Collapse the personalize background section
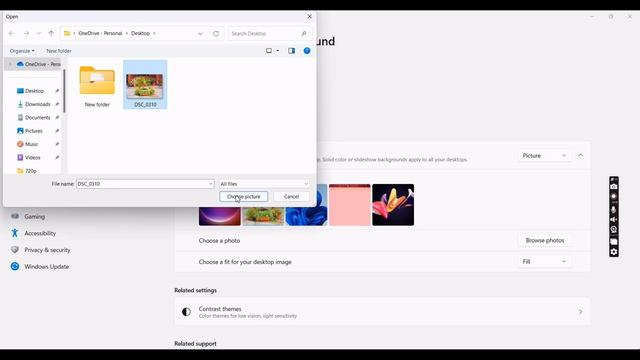Image resolution: width=640 pixels, height=360 pixels. point(580,156)
